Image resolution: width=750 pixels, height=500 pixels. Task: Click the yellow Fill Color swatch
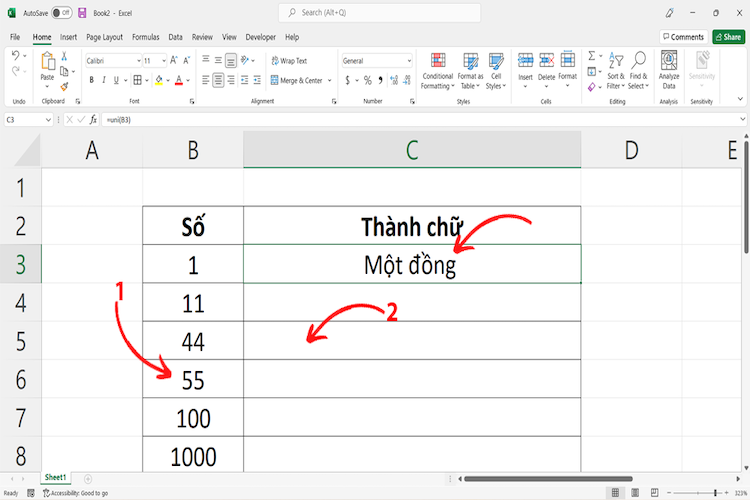[x=159, y=80]
